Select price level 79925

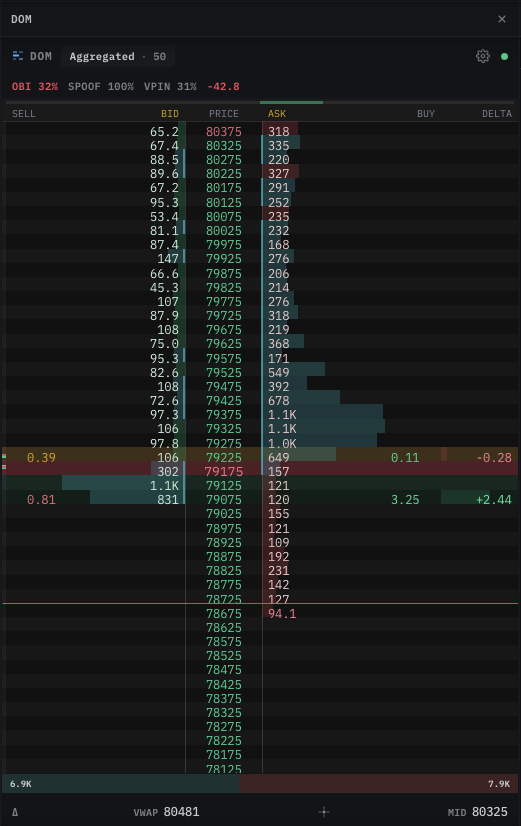[223, 259]
